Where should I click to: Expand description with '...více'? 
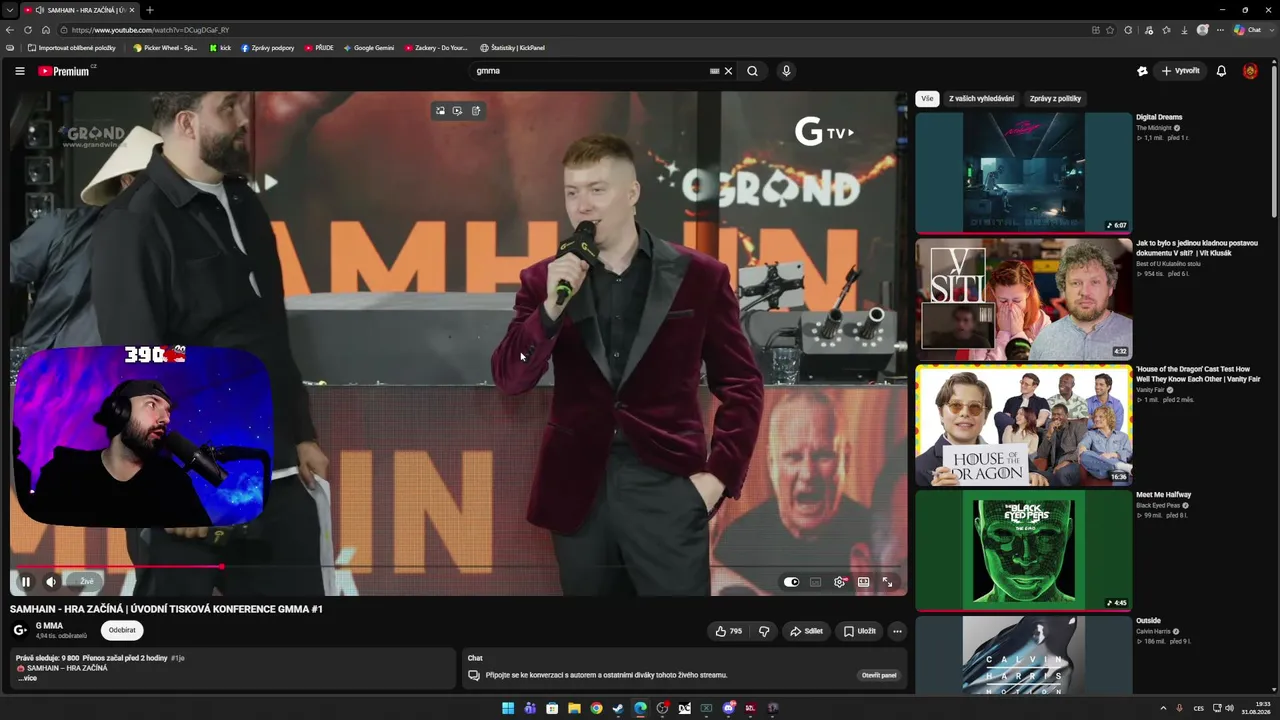(27, 678)
